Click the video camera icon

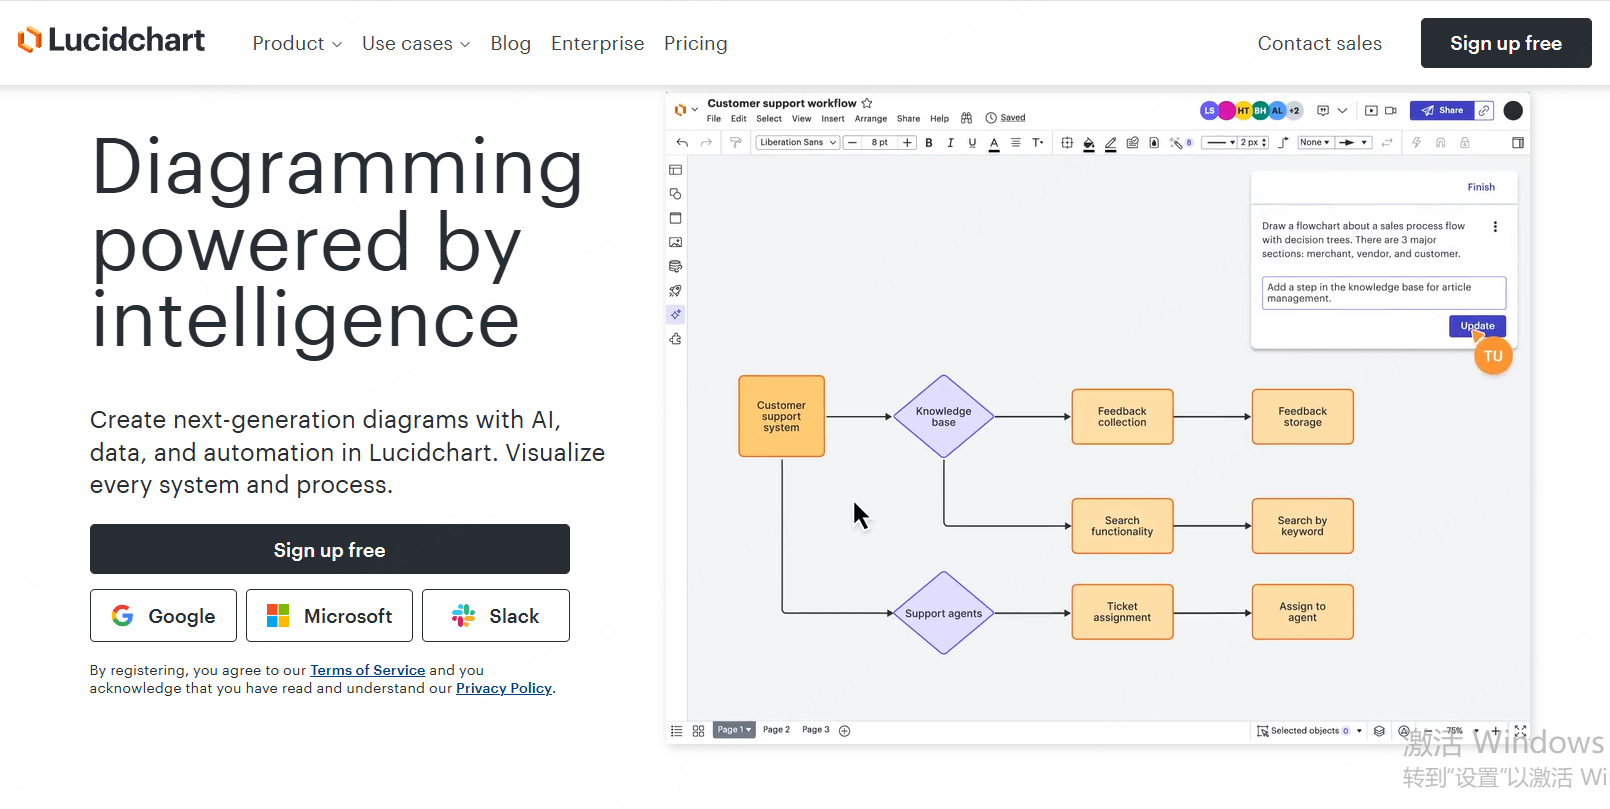tap(1391, 111)
